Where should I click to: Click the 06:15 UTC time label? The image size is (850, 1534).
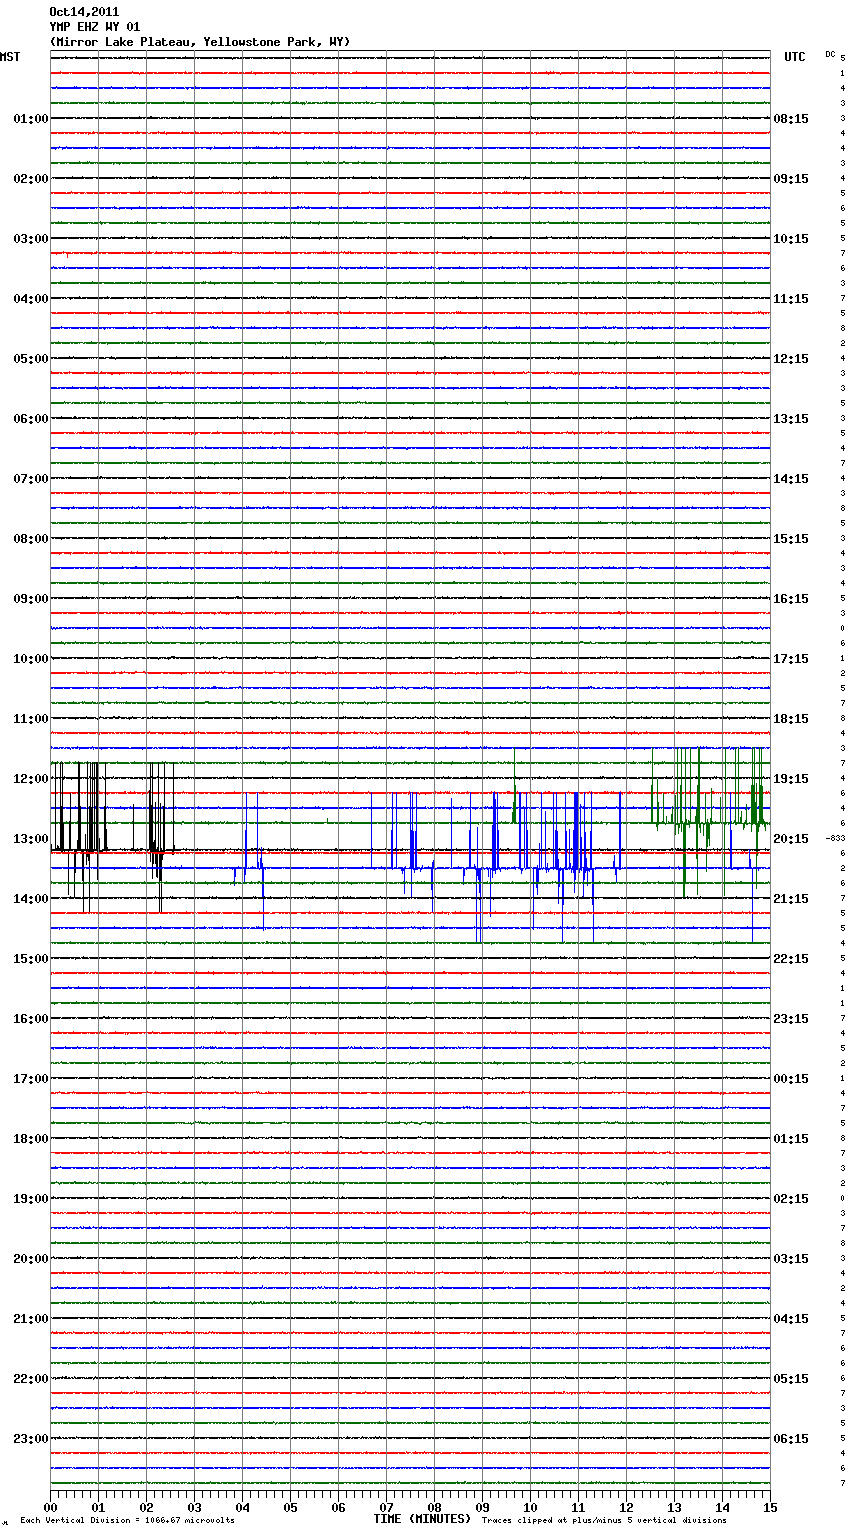791,1439
